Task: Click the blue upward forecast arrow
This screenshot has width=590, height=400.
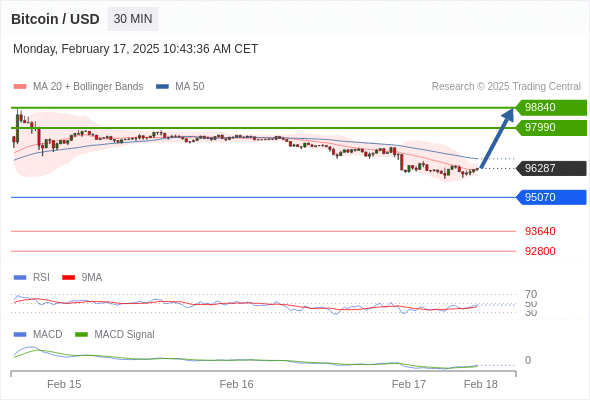Action: click(x=497, y=138)
